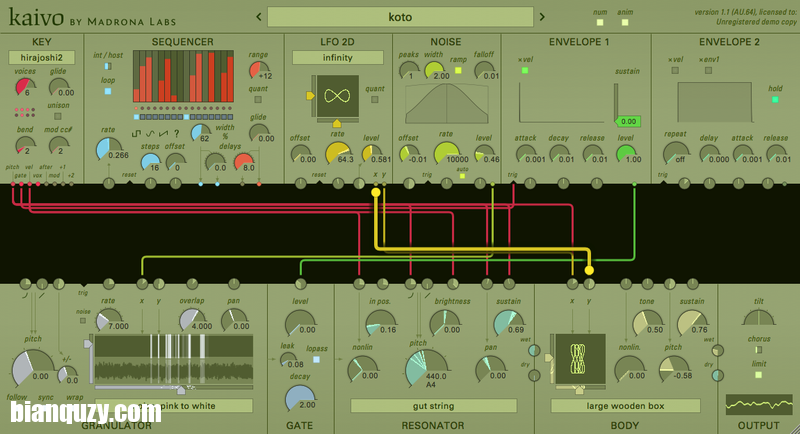Viewport: 800px width, 434px height.
Task: Click the sequencer step bars display
Action: (183, 76)
